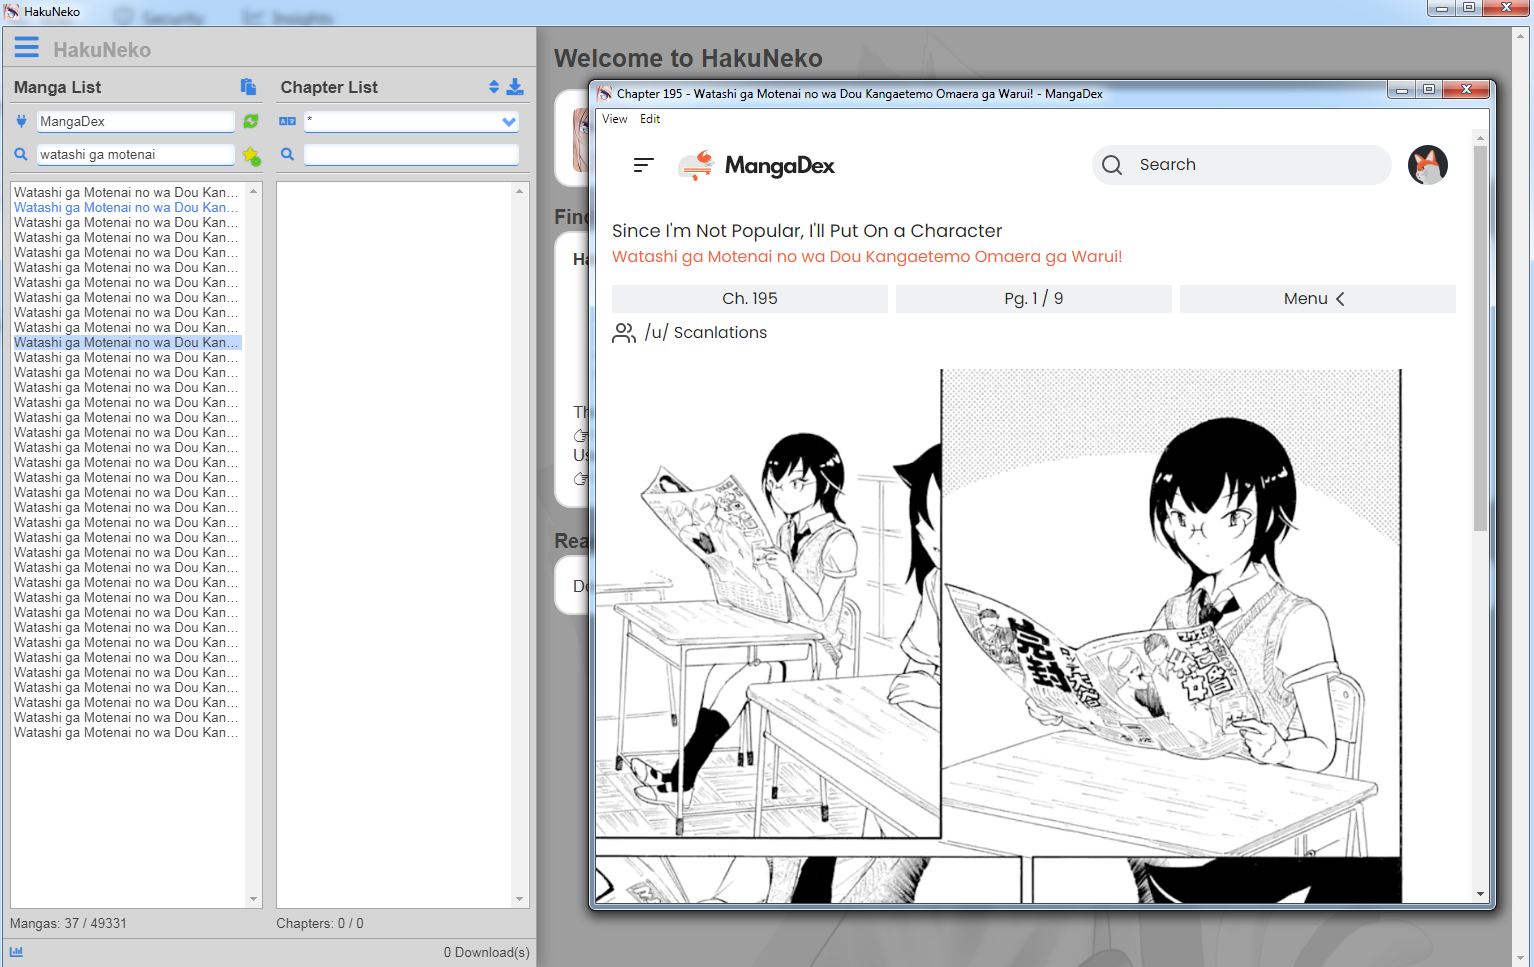Click the chapter list scrollbar
This screenshot has width=1534, height=967.
tap(520, 544)
